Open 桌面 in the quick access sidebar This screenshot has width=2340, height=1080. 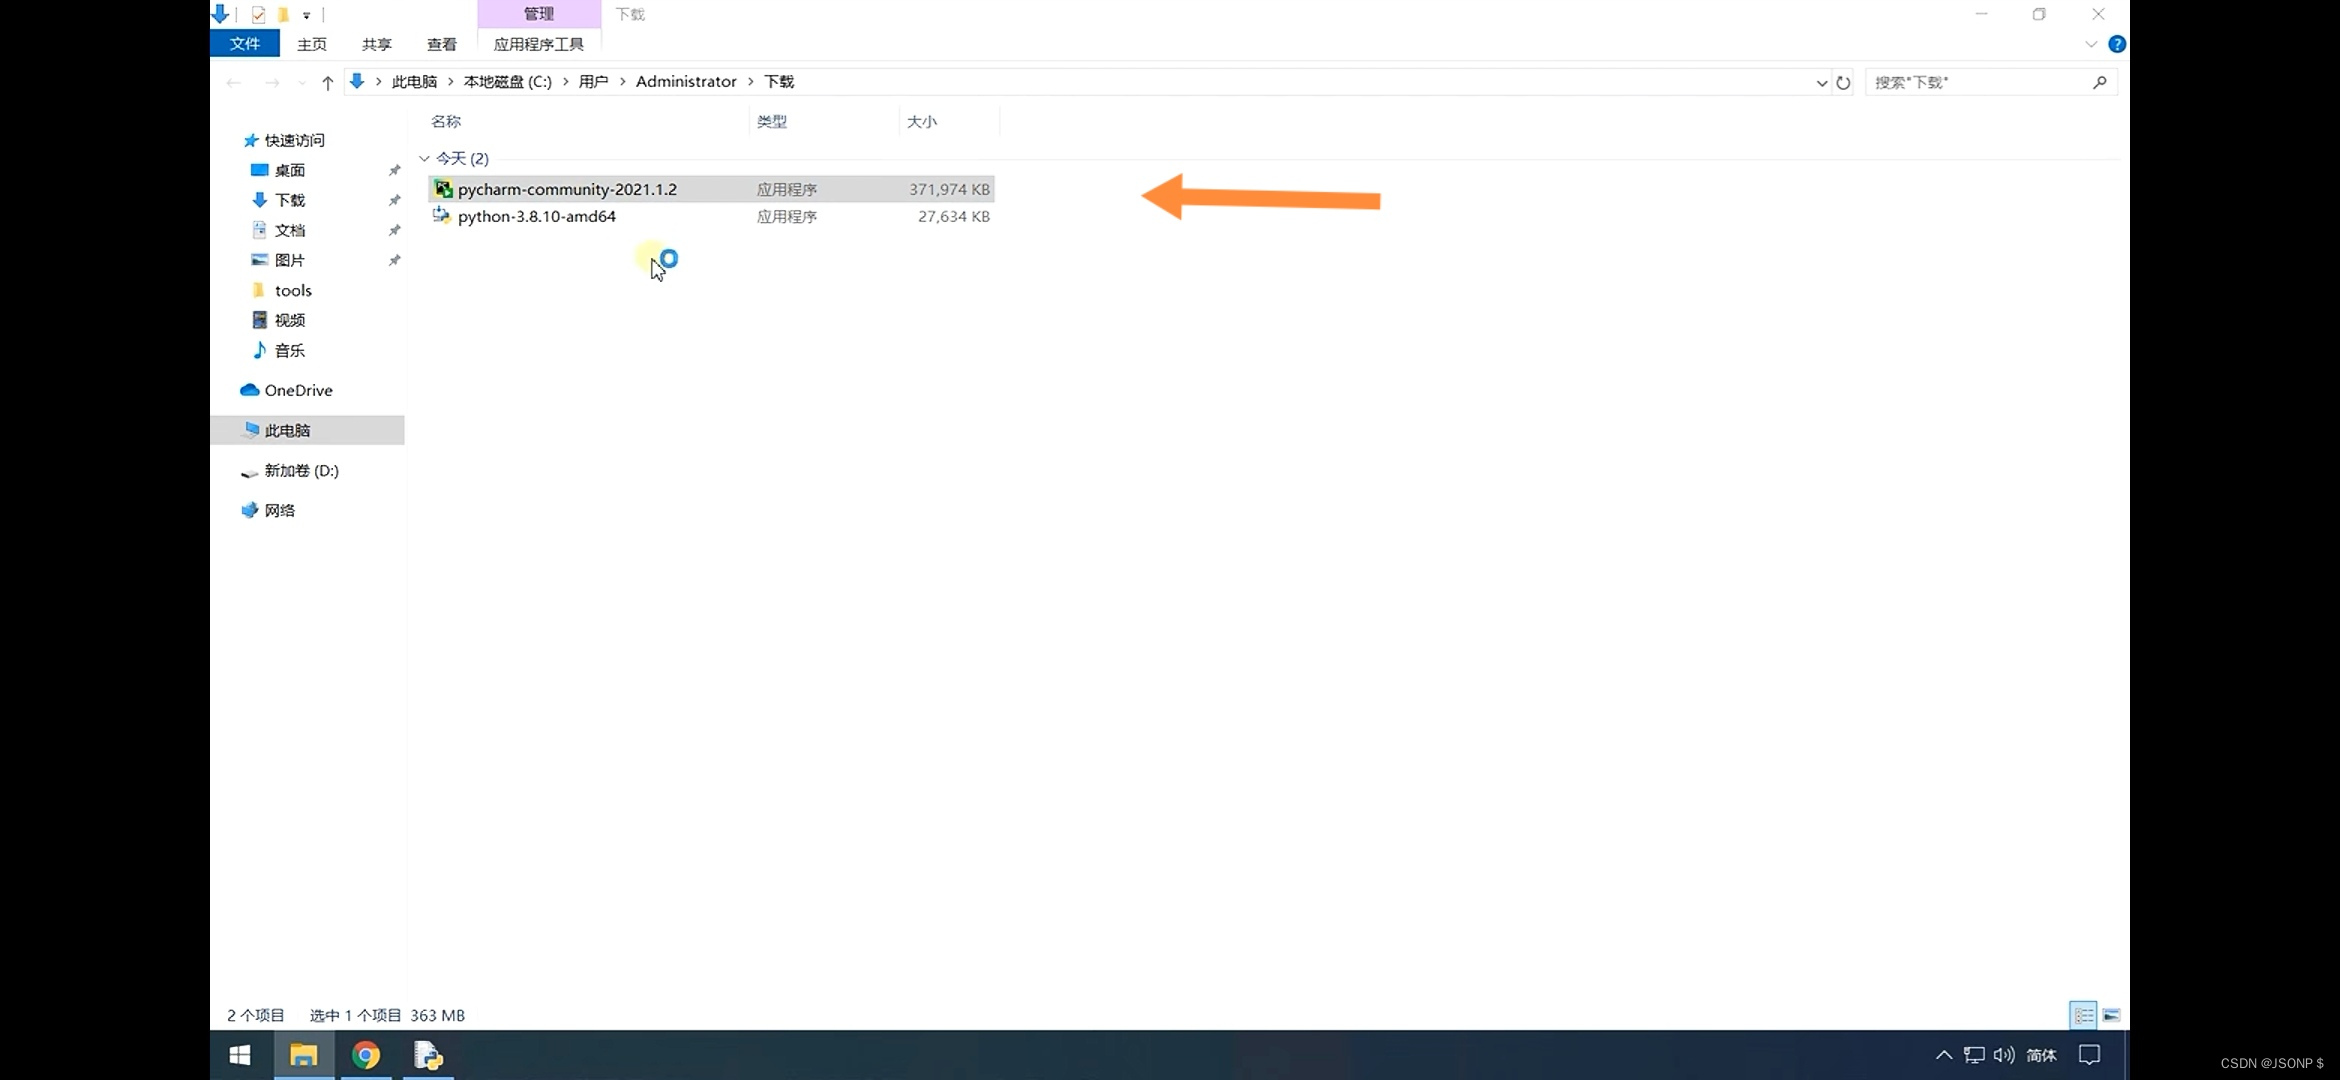tap(289, 170)
